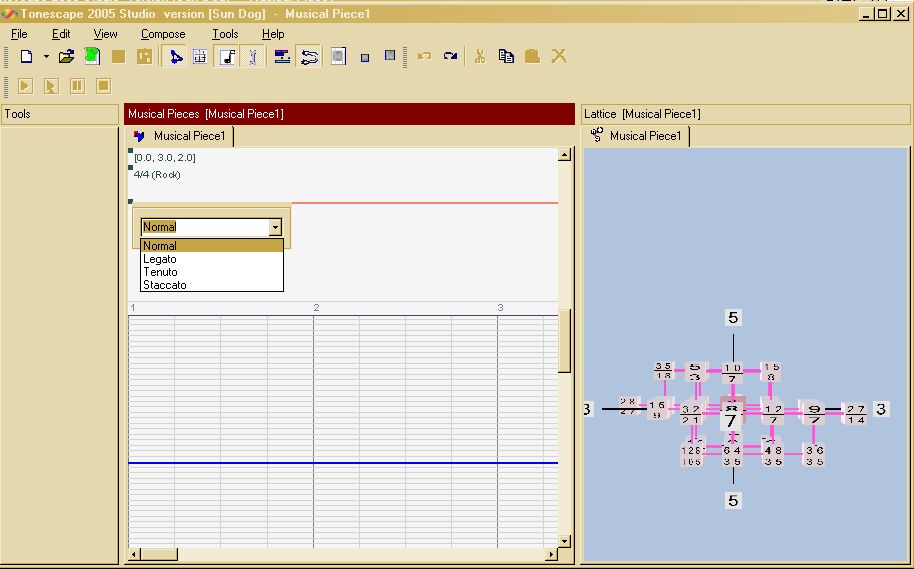
Task: Click the 15/8 lattice node
Action: pos(771,371)
